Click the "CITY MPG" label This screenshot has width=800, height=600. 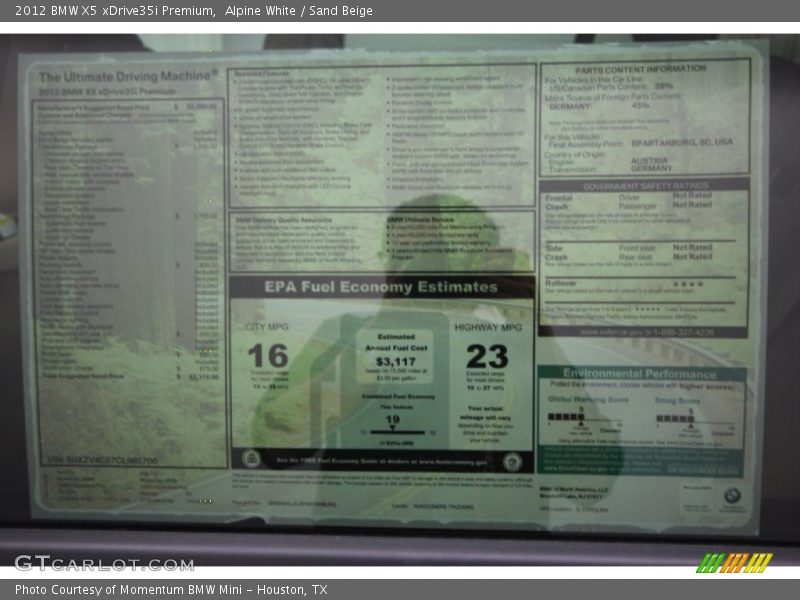pos(267,327)
